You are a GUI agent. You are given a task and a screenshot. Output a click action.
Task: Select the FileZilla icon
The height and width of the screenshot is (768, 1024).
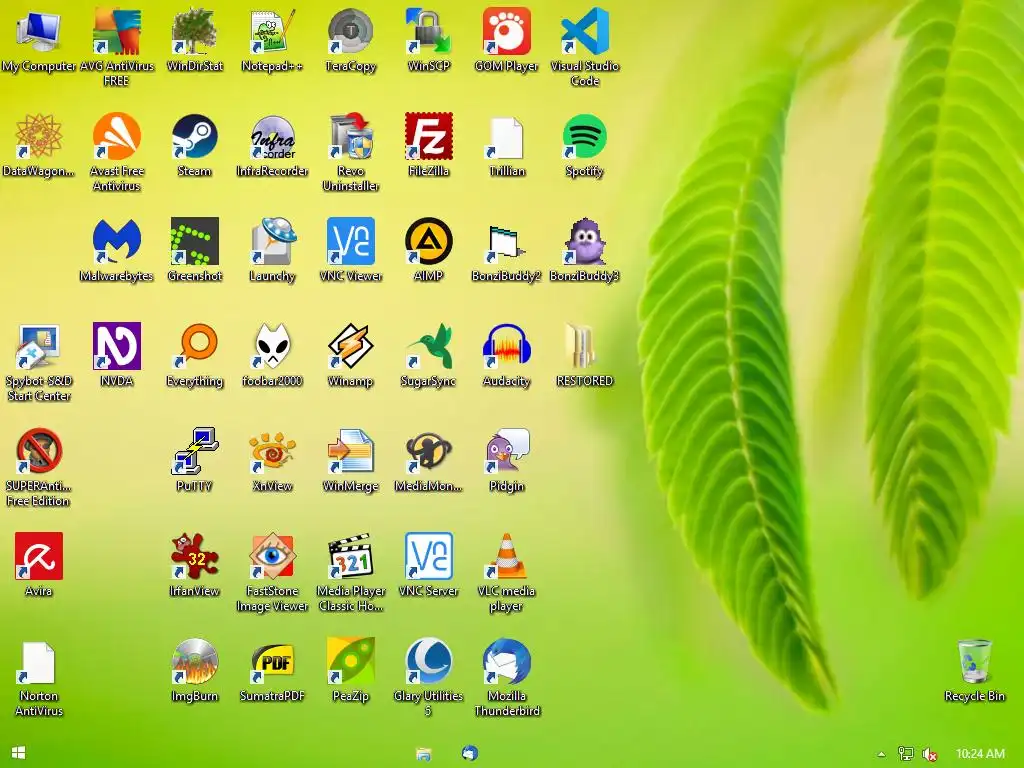pos(428,136)
